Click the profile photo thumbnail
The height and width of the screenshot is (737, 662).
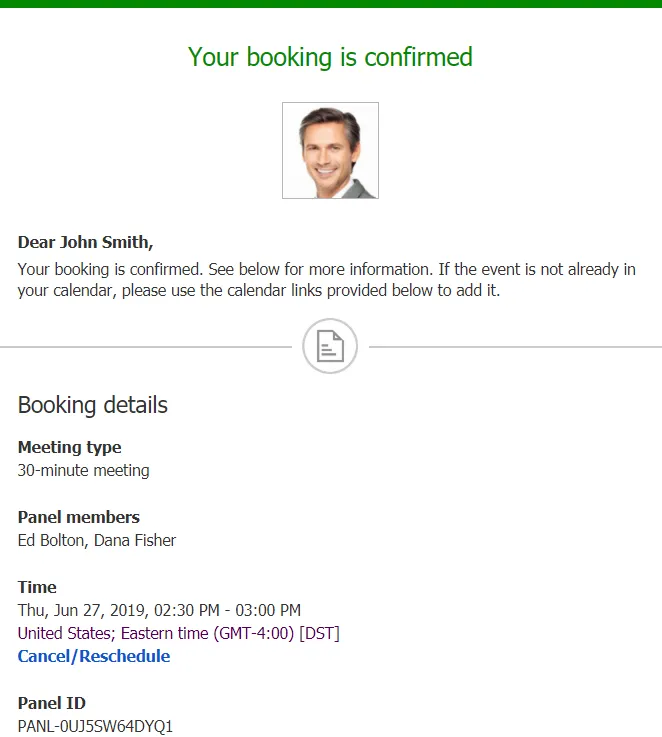coord(330,150)
